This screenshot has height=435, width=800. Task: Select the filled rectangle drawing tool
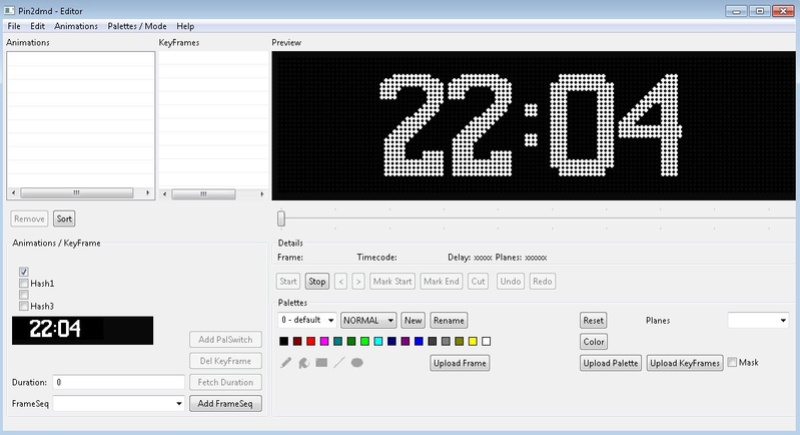point(321,363)
